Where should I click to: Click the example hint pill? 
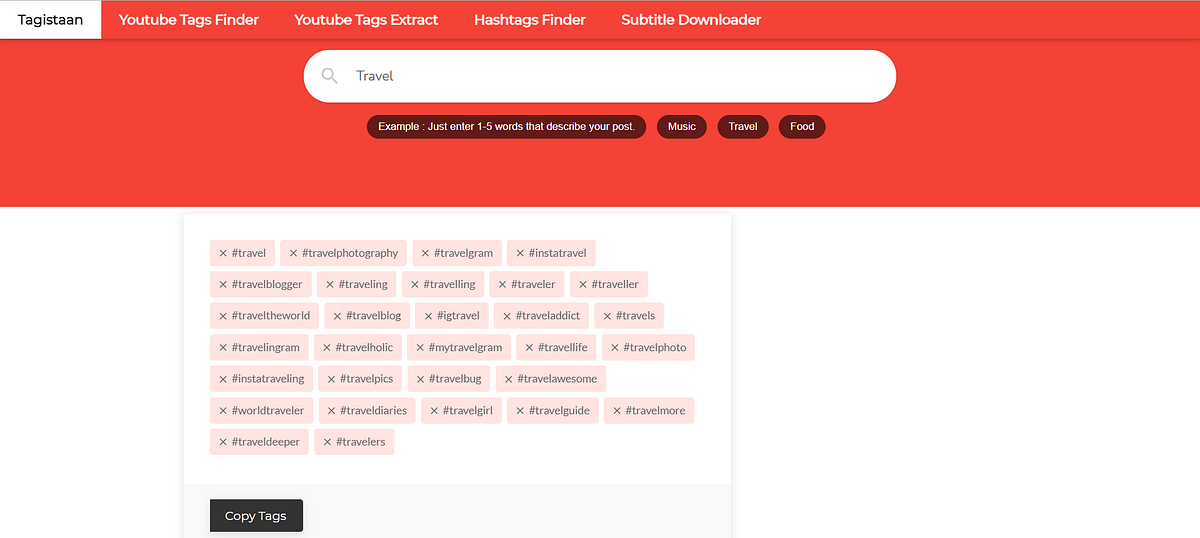[x=507, y=127]
